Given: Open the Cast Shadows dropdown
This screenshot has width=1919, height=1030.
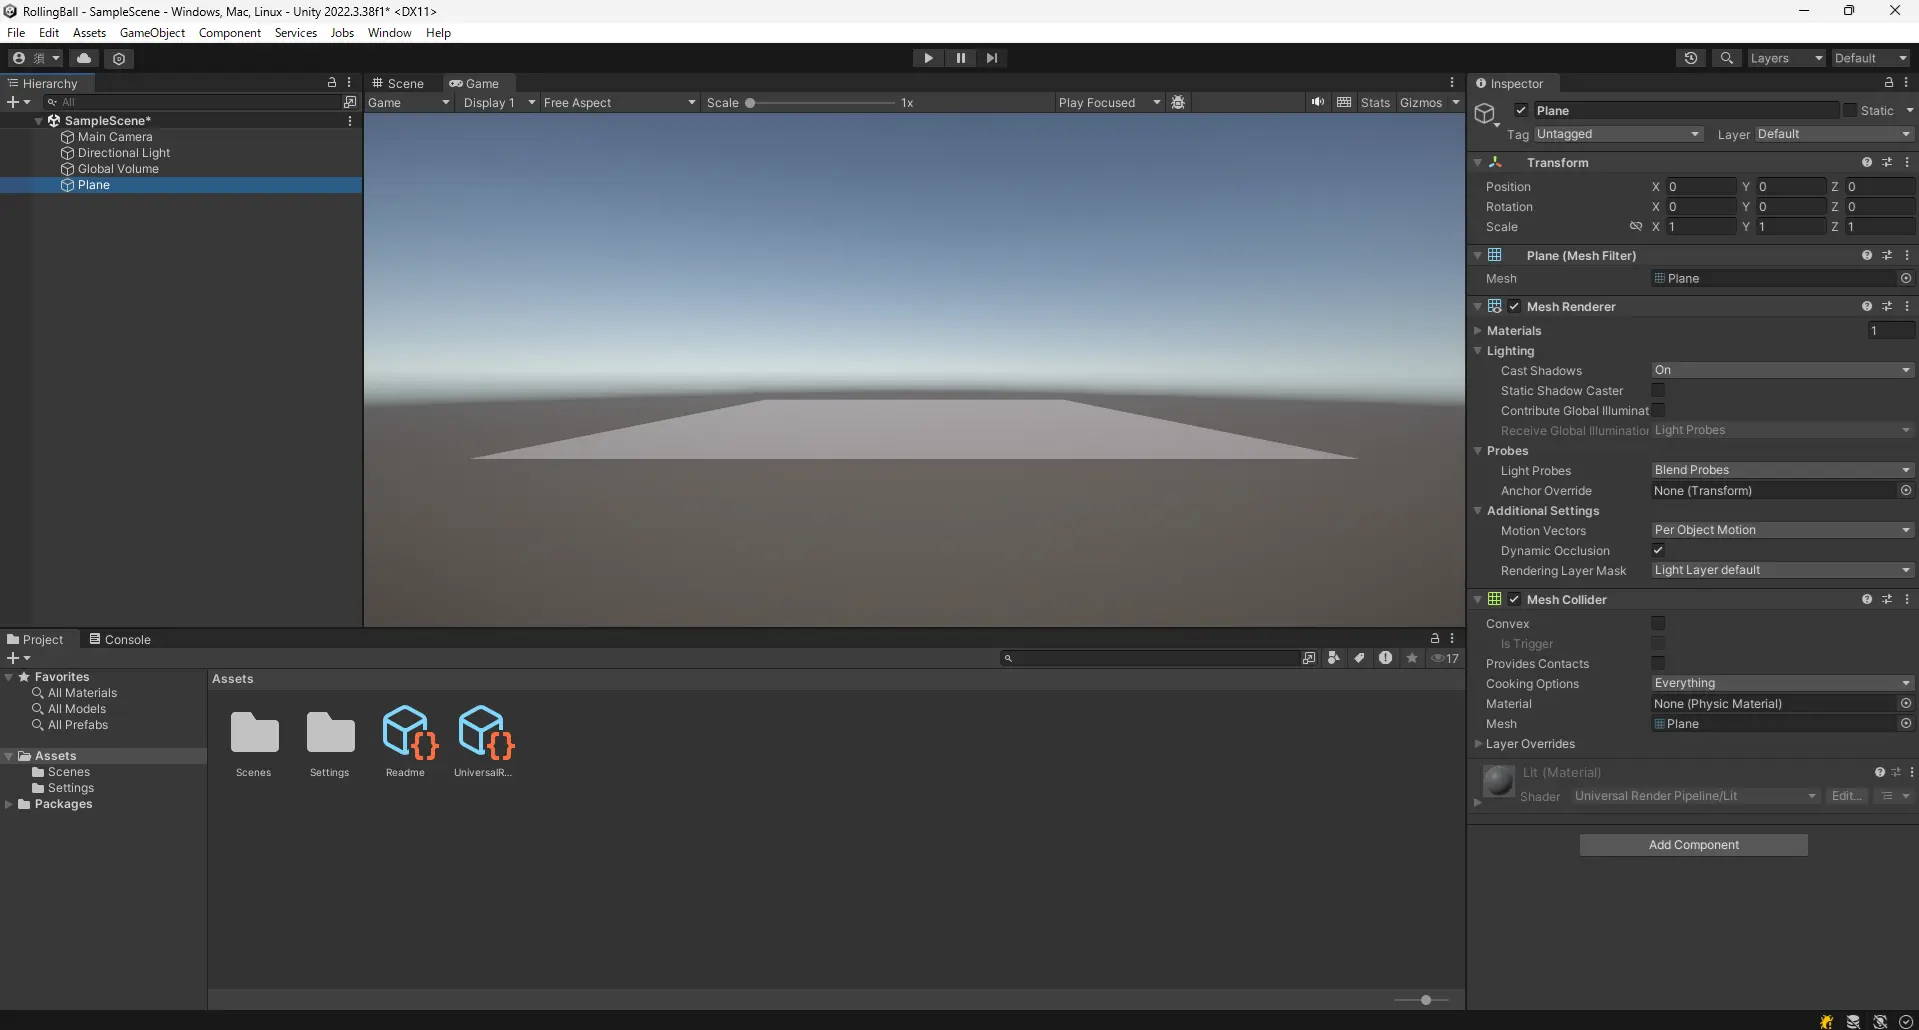Looking at the screenshot, I should (x=1781, y=370).
